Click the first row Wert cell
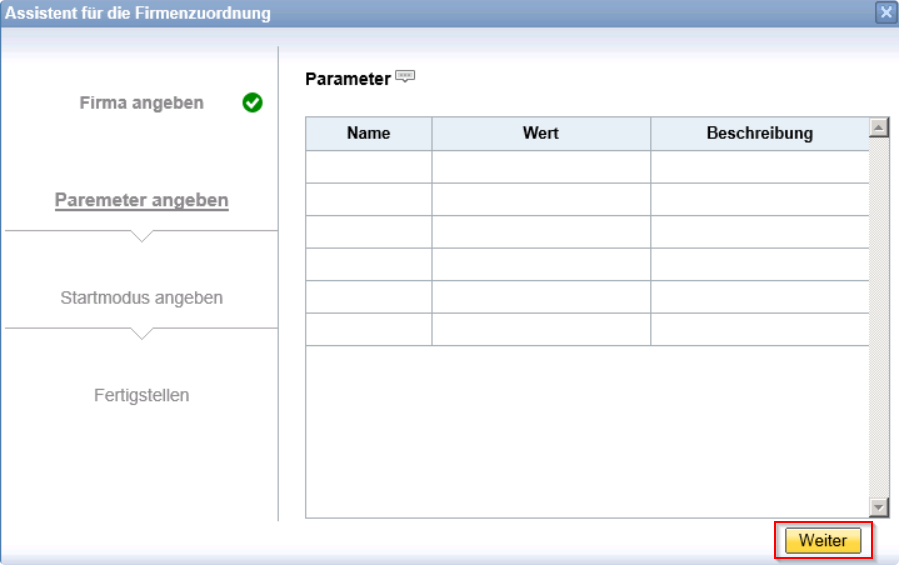 541,167
